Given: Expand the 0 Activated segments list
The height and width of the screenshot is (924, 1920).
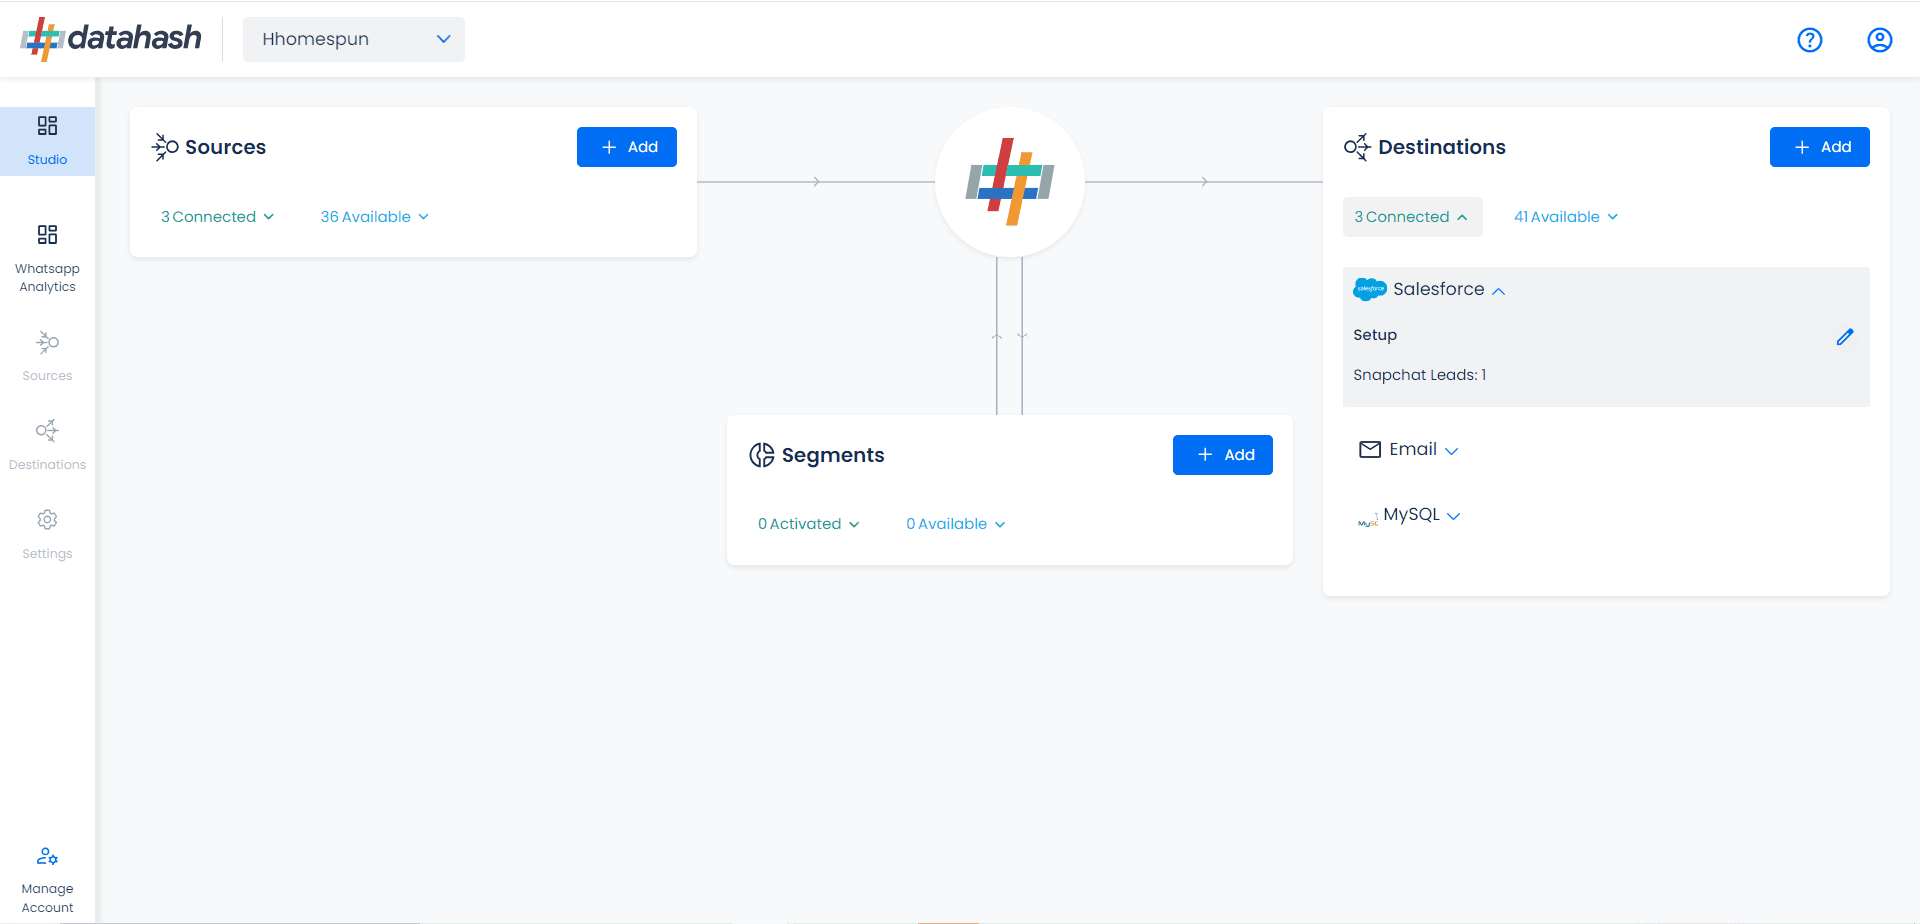Looking at the screenshot, I should [x=808, y=524].
